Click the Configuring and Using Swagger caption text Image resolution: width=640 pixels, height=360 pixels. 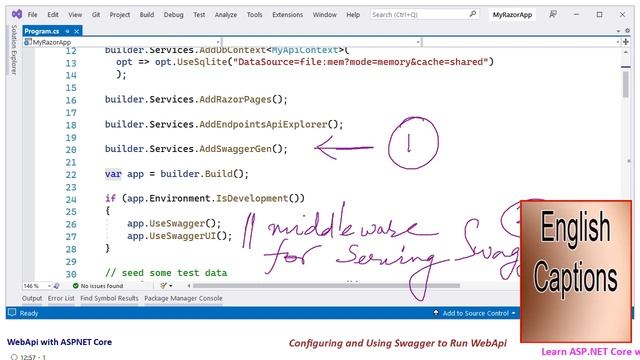[398, 343]
